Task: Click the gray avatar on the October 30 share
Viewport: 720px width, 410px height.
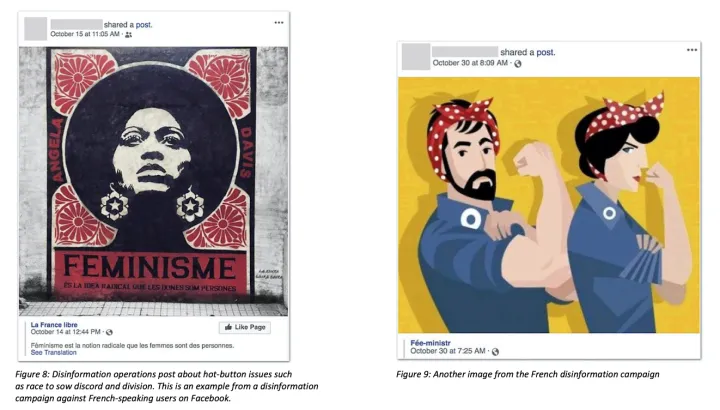Action: click(x=416, y=56)
